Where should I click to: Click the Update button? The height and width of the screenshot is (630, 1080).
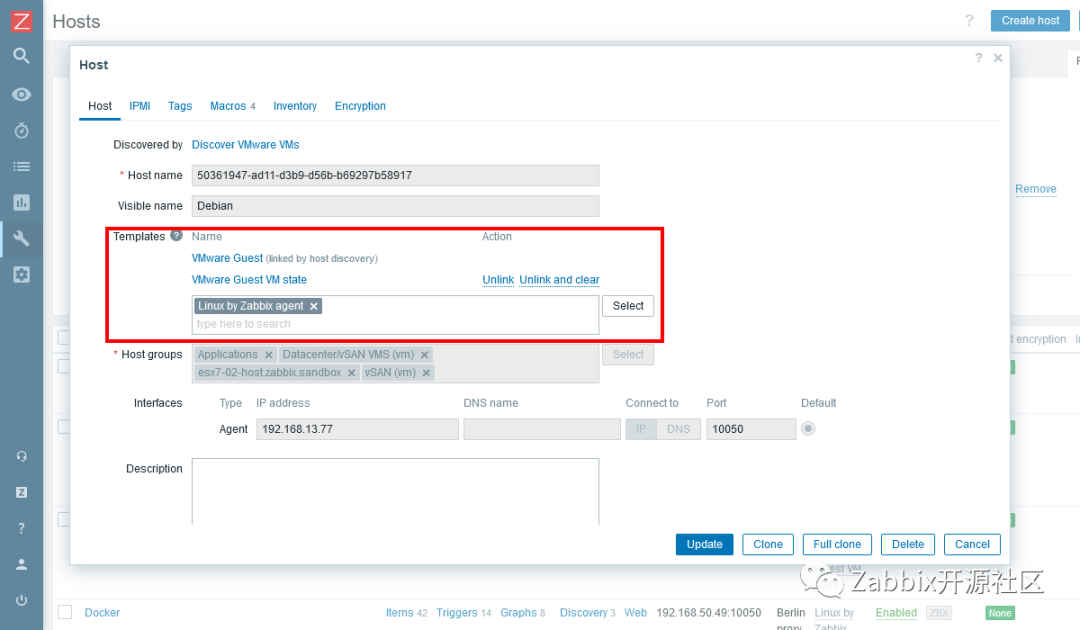tap(705, 544)
